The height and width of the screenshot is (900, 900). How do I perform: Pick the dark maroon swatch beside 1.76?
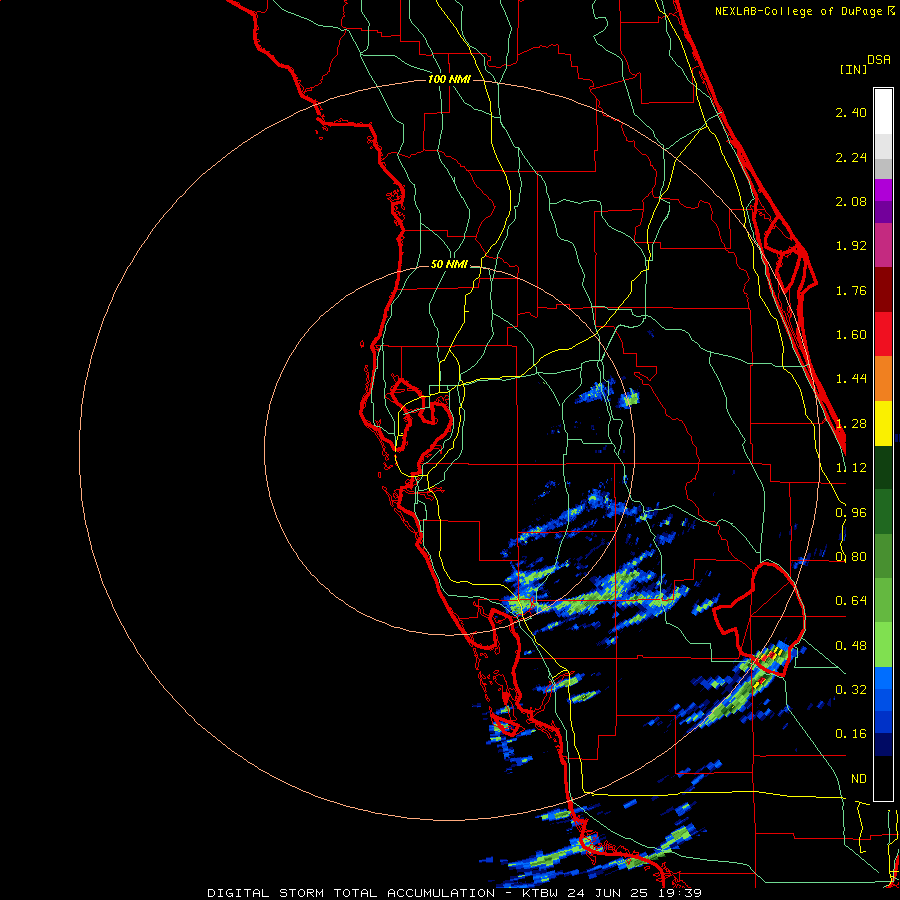tap(883, 290)
